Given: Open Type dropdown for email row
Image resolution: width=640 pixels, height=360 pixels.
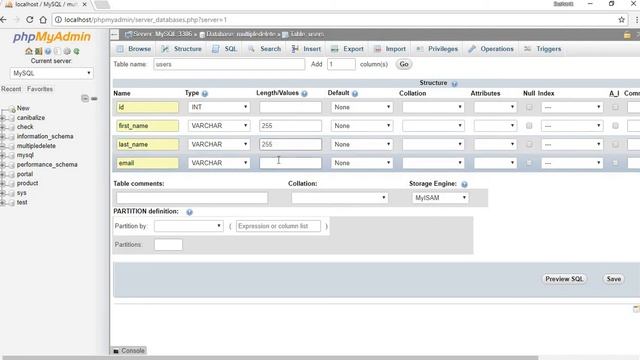Looking at the screenshot, I should click(x=219, y=163).
